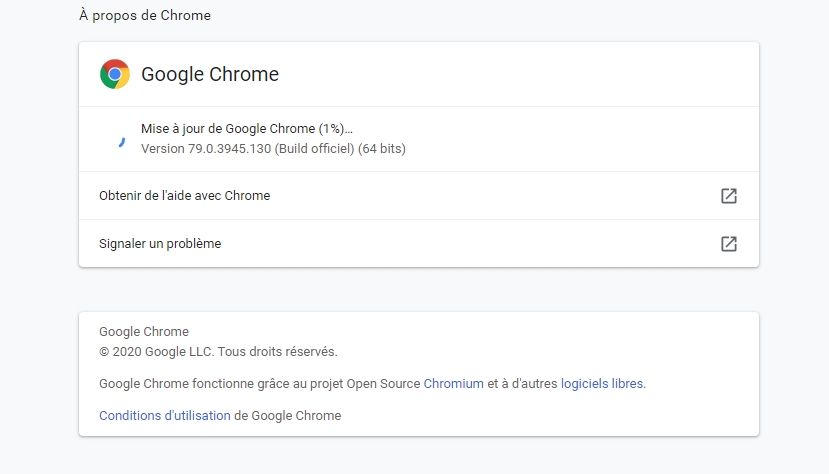This screenshot has height=474, width=829.
Task: Click the update progress spinner icon
Action: 122,142
